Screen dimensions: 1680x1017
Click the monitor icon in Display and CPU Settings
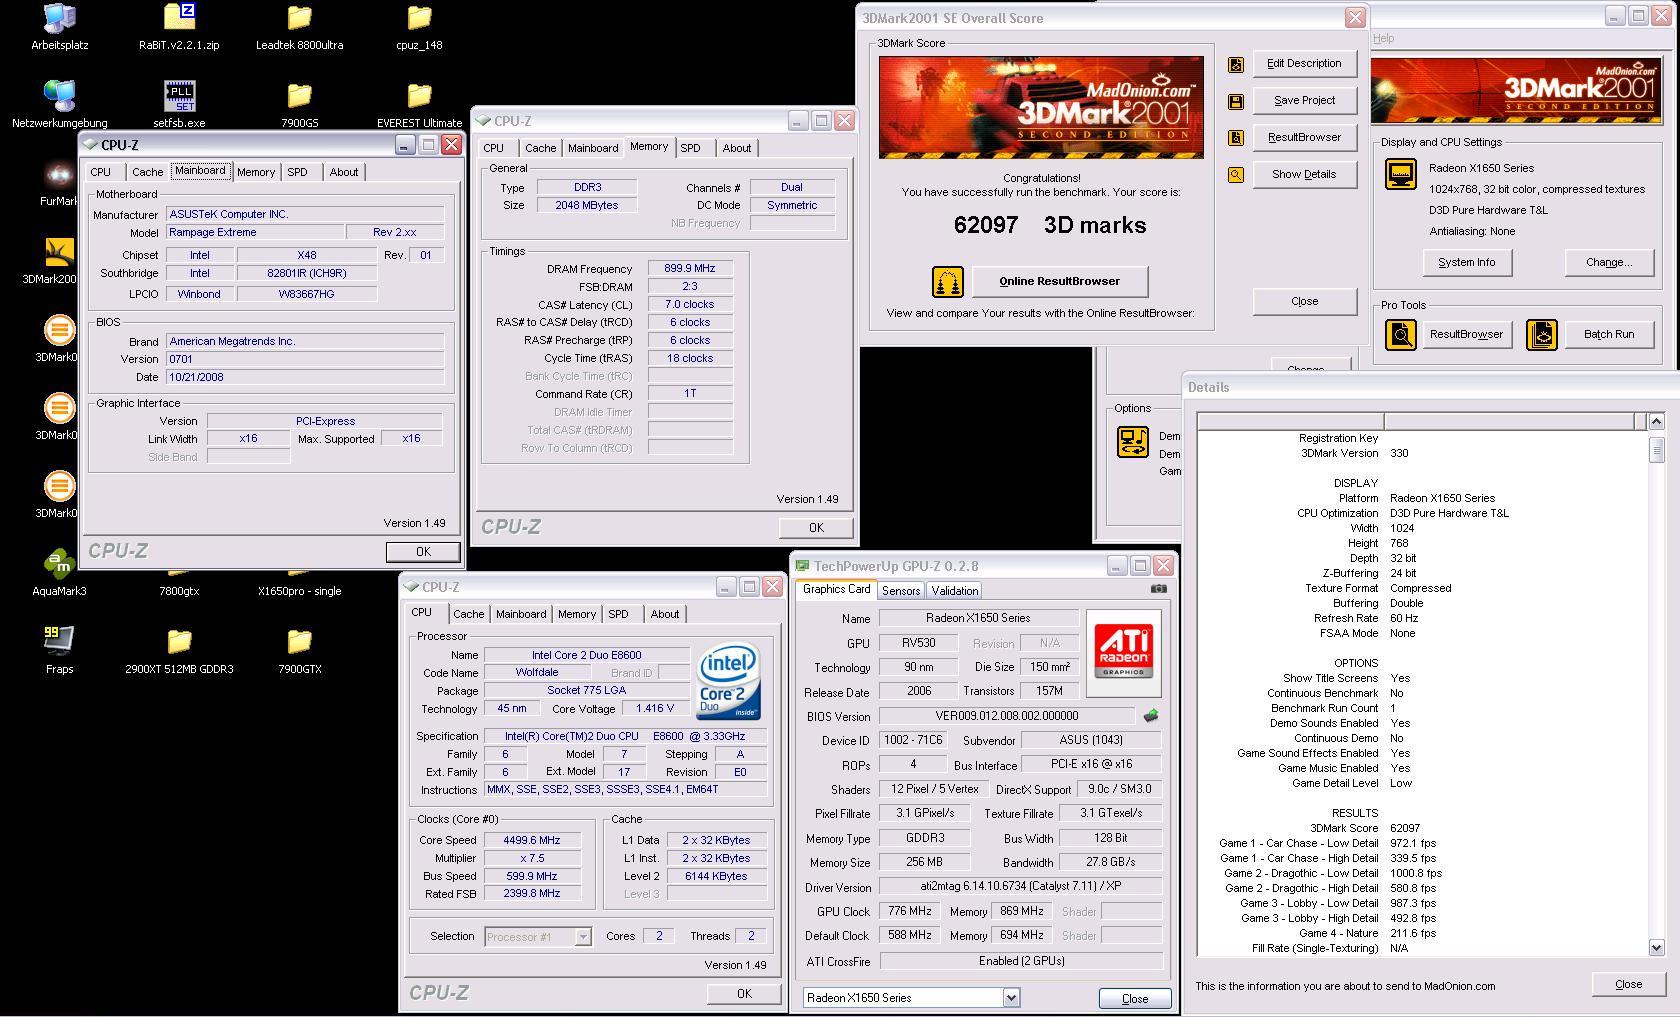[x=1400, y=174]
